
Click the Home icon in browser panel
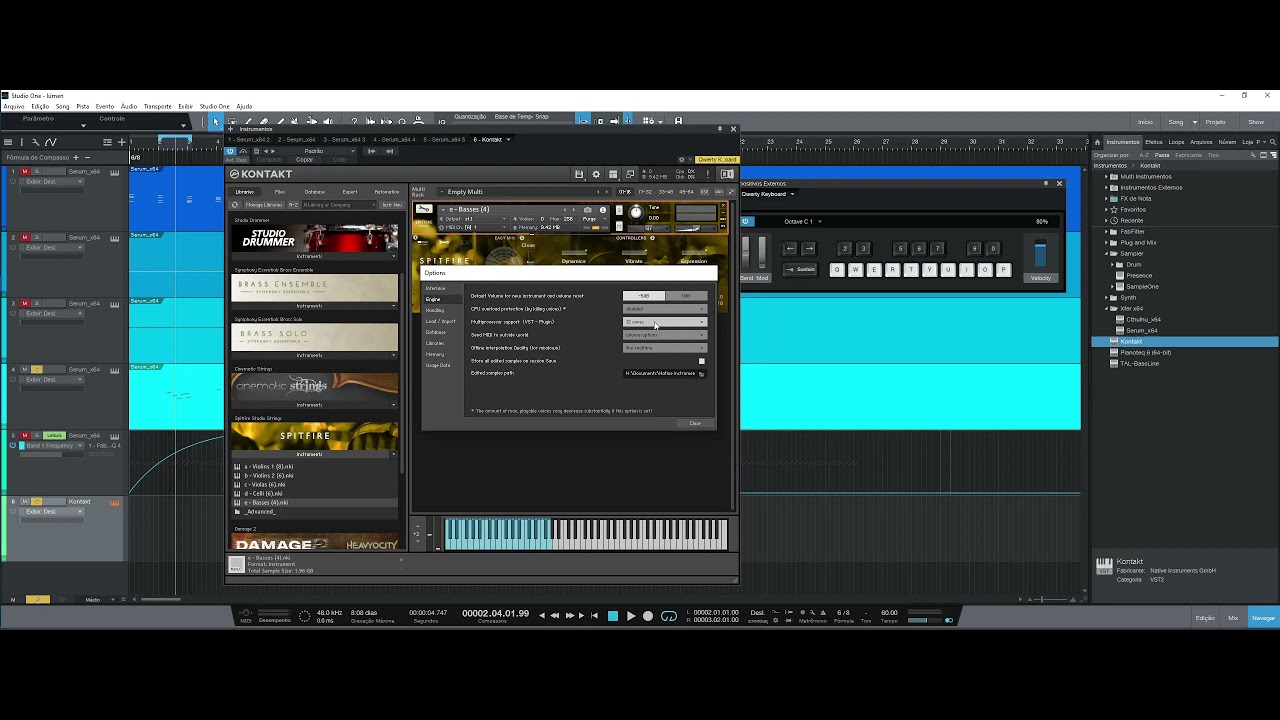coord(1097,142)
